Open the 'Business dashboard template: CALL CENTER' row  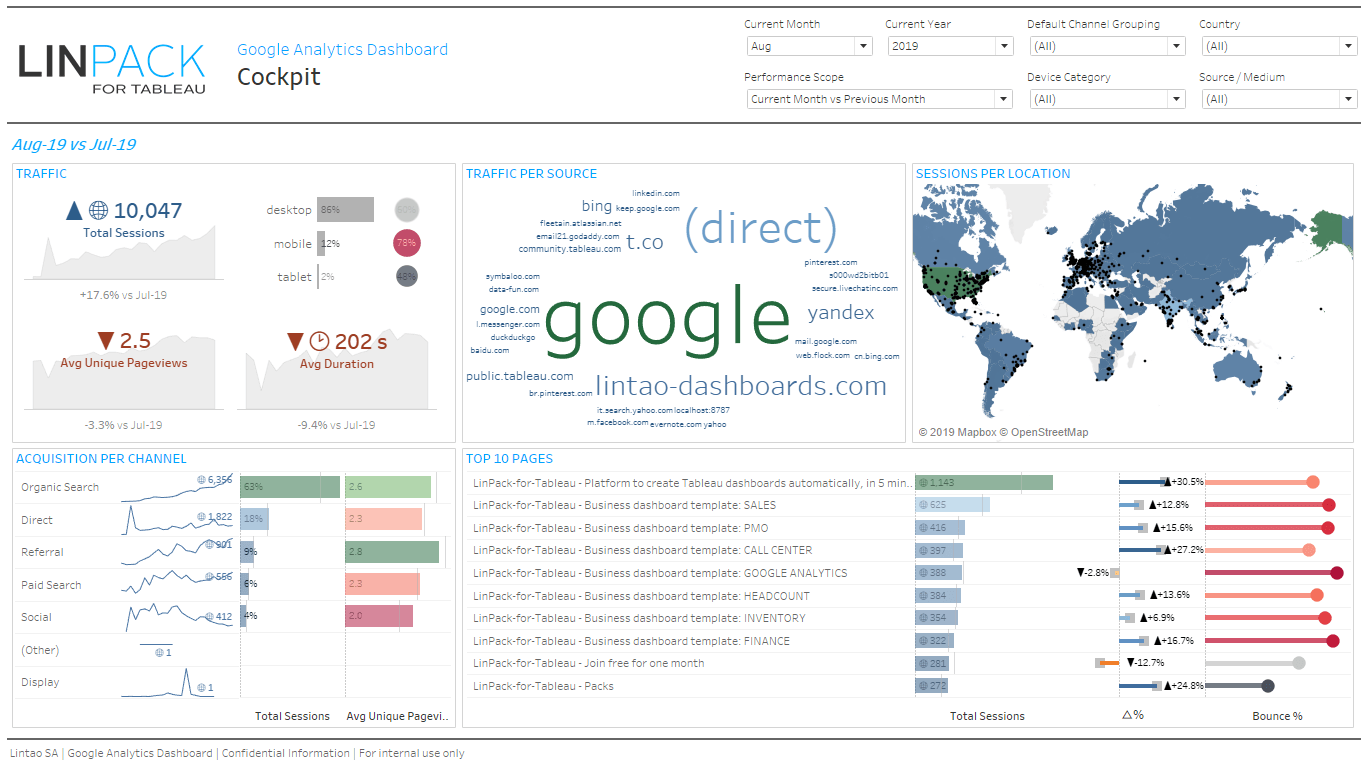642,550
